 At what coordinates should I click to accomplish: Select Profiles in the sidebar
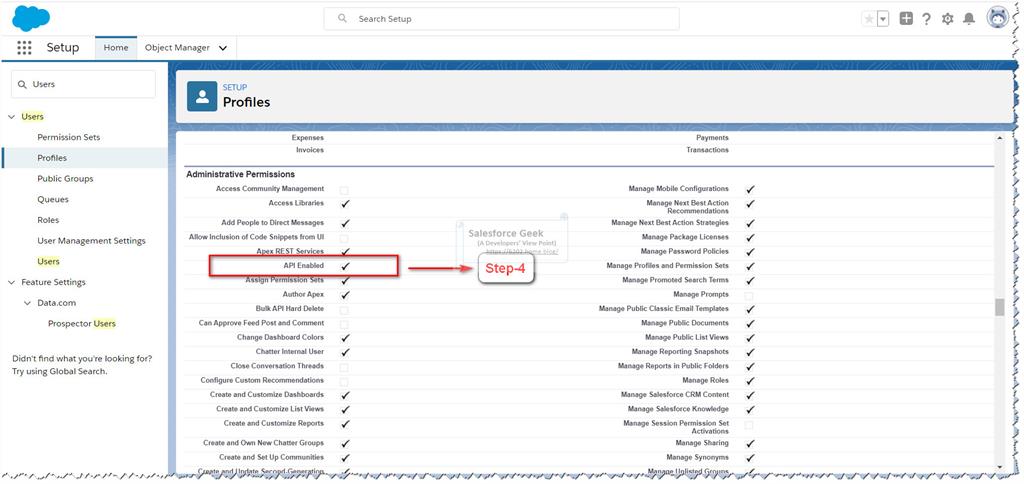[52, 158]
